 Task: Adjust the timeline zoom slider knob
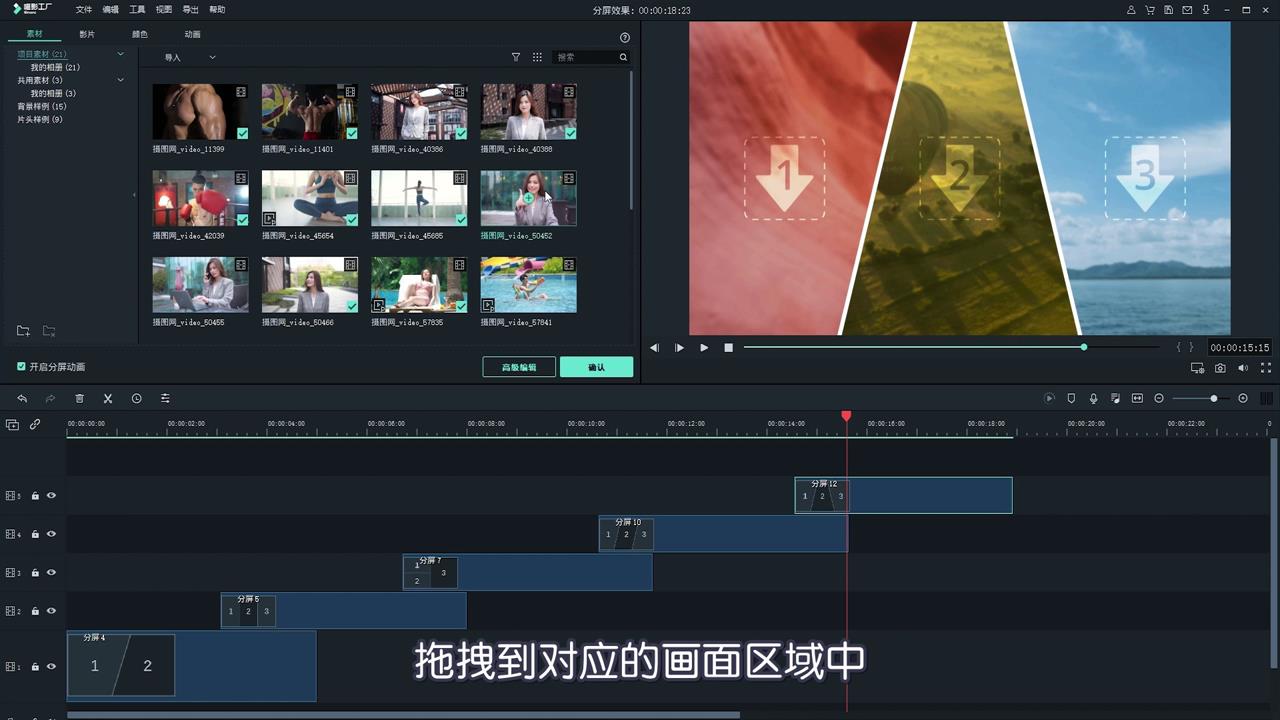(x=1214, y=398)
